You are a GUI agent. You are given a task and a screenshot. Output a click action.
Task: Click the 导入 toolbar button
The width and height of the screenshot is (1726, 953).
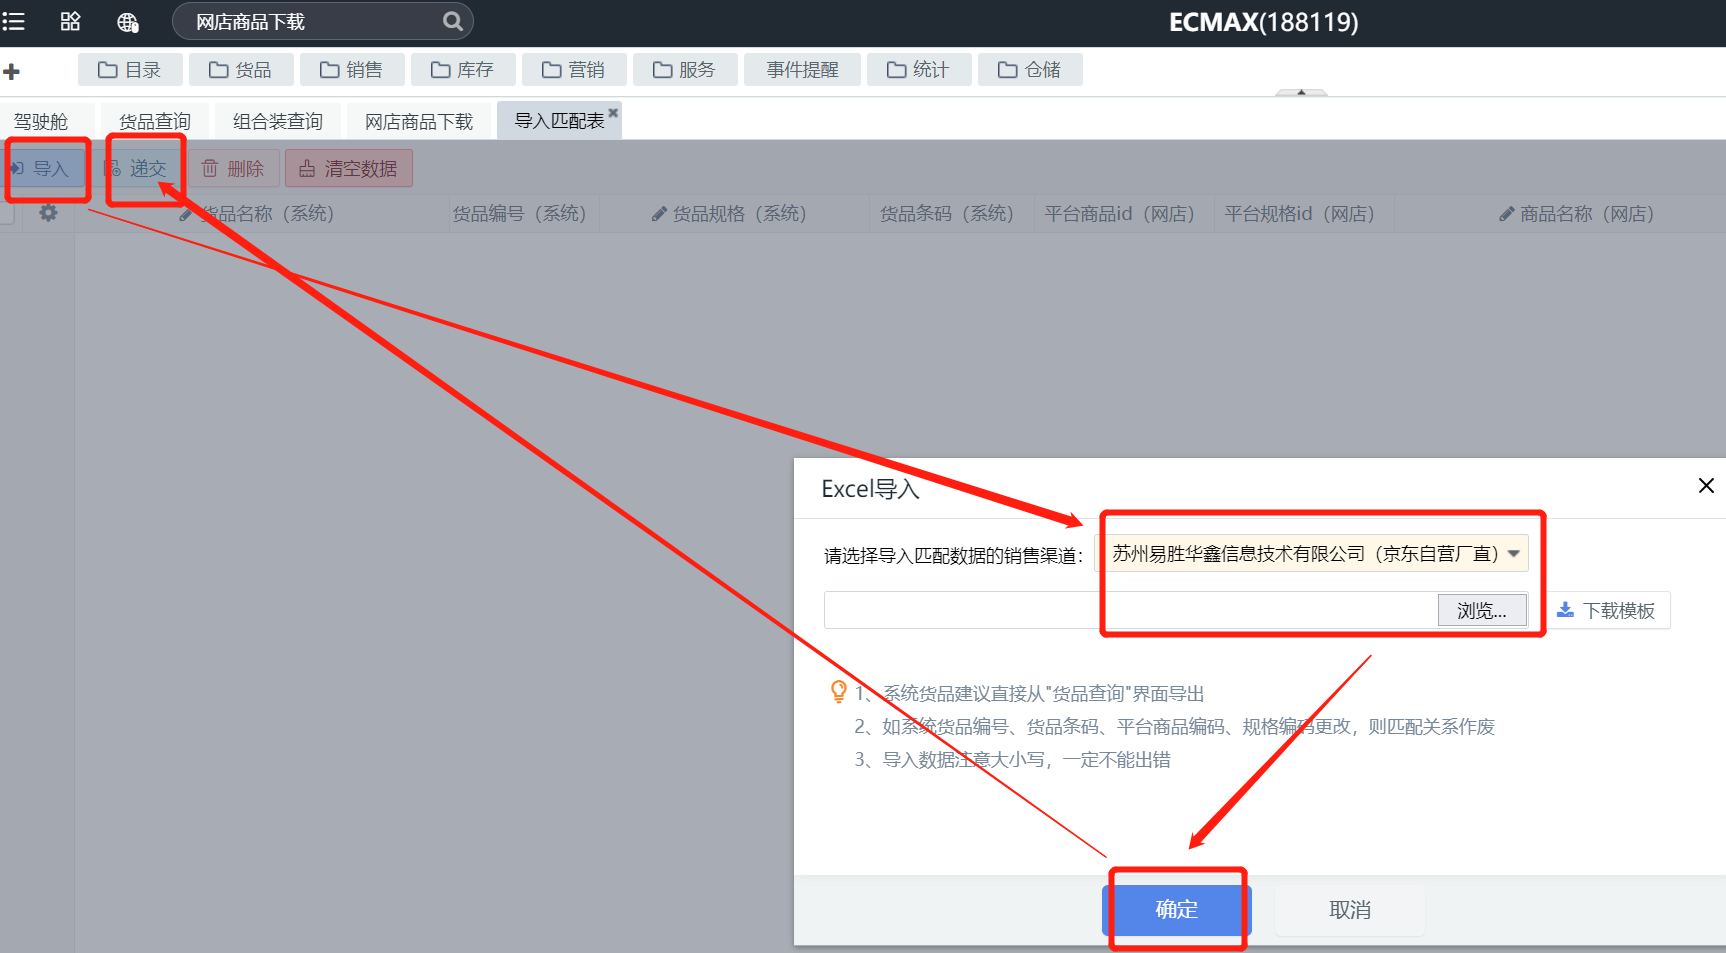tap(44, 168)
